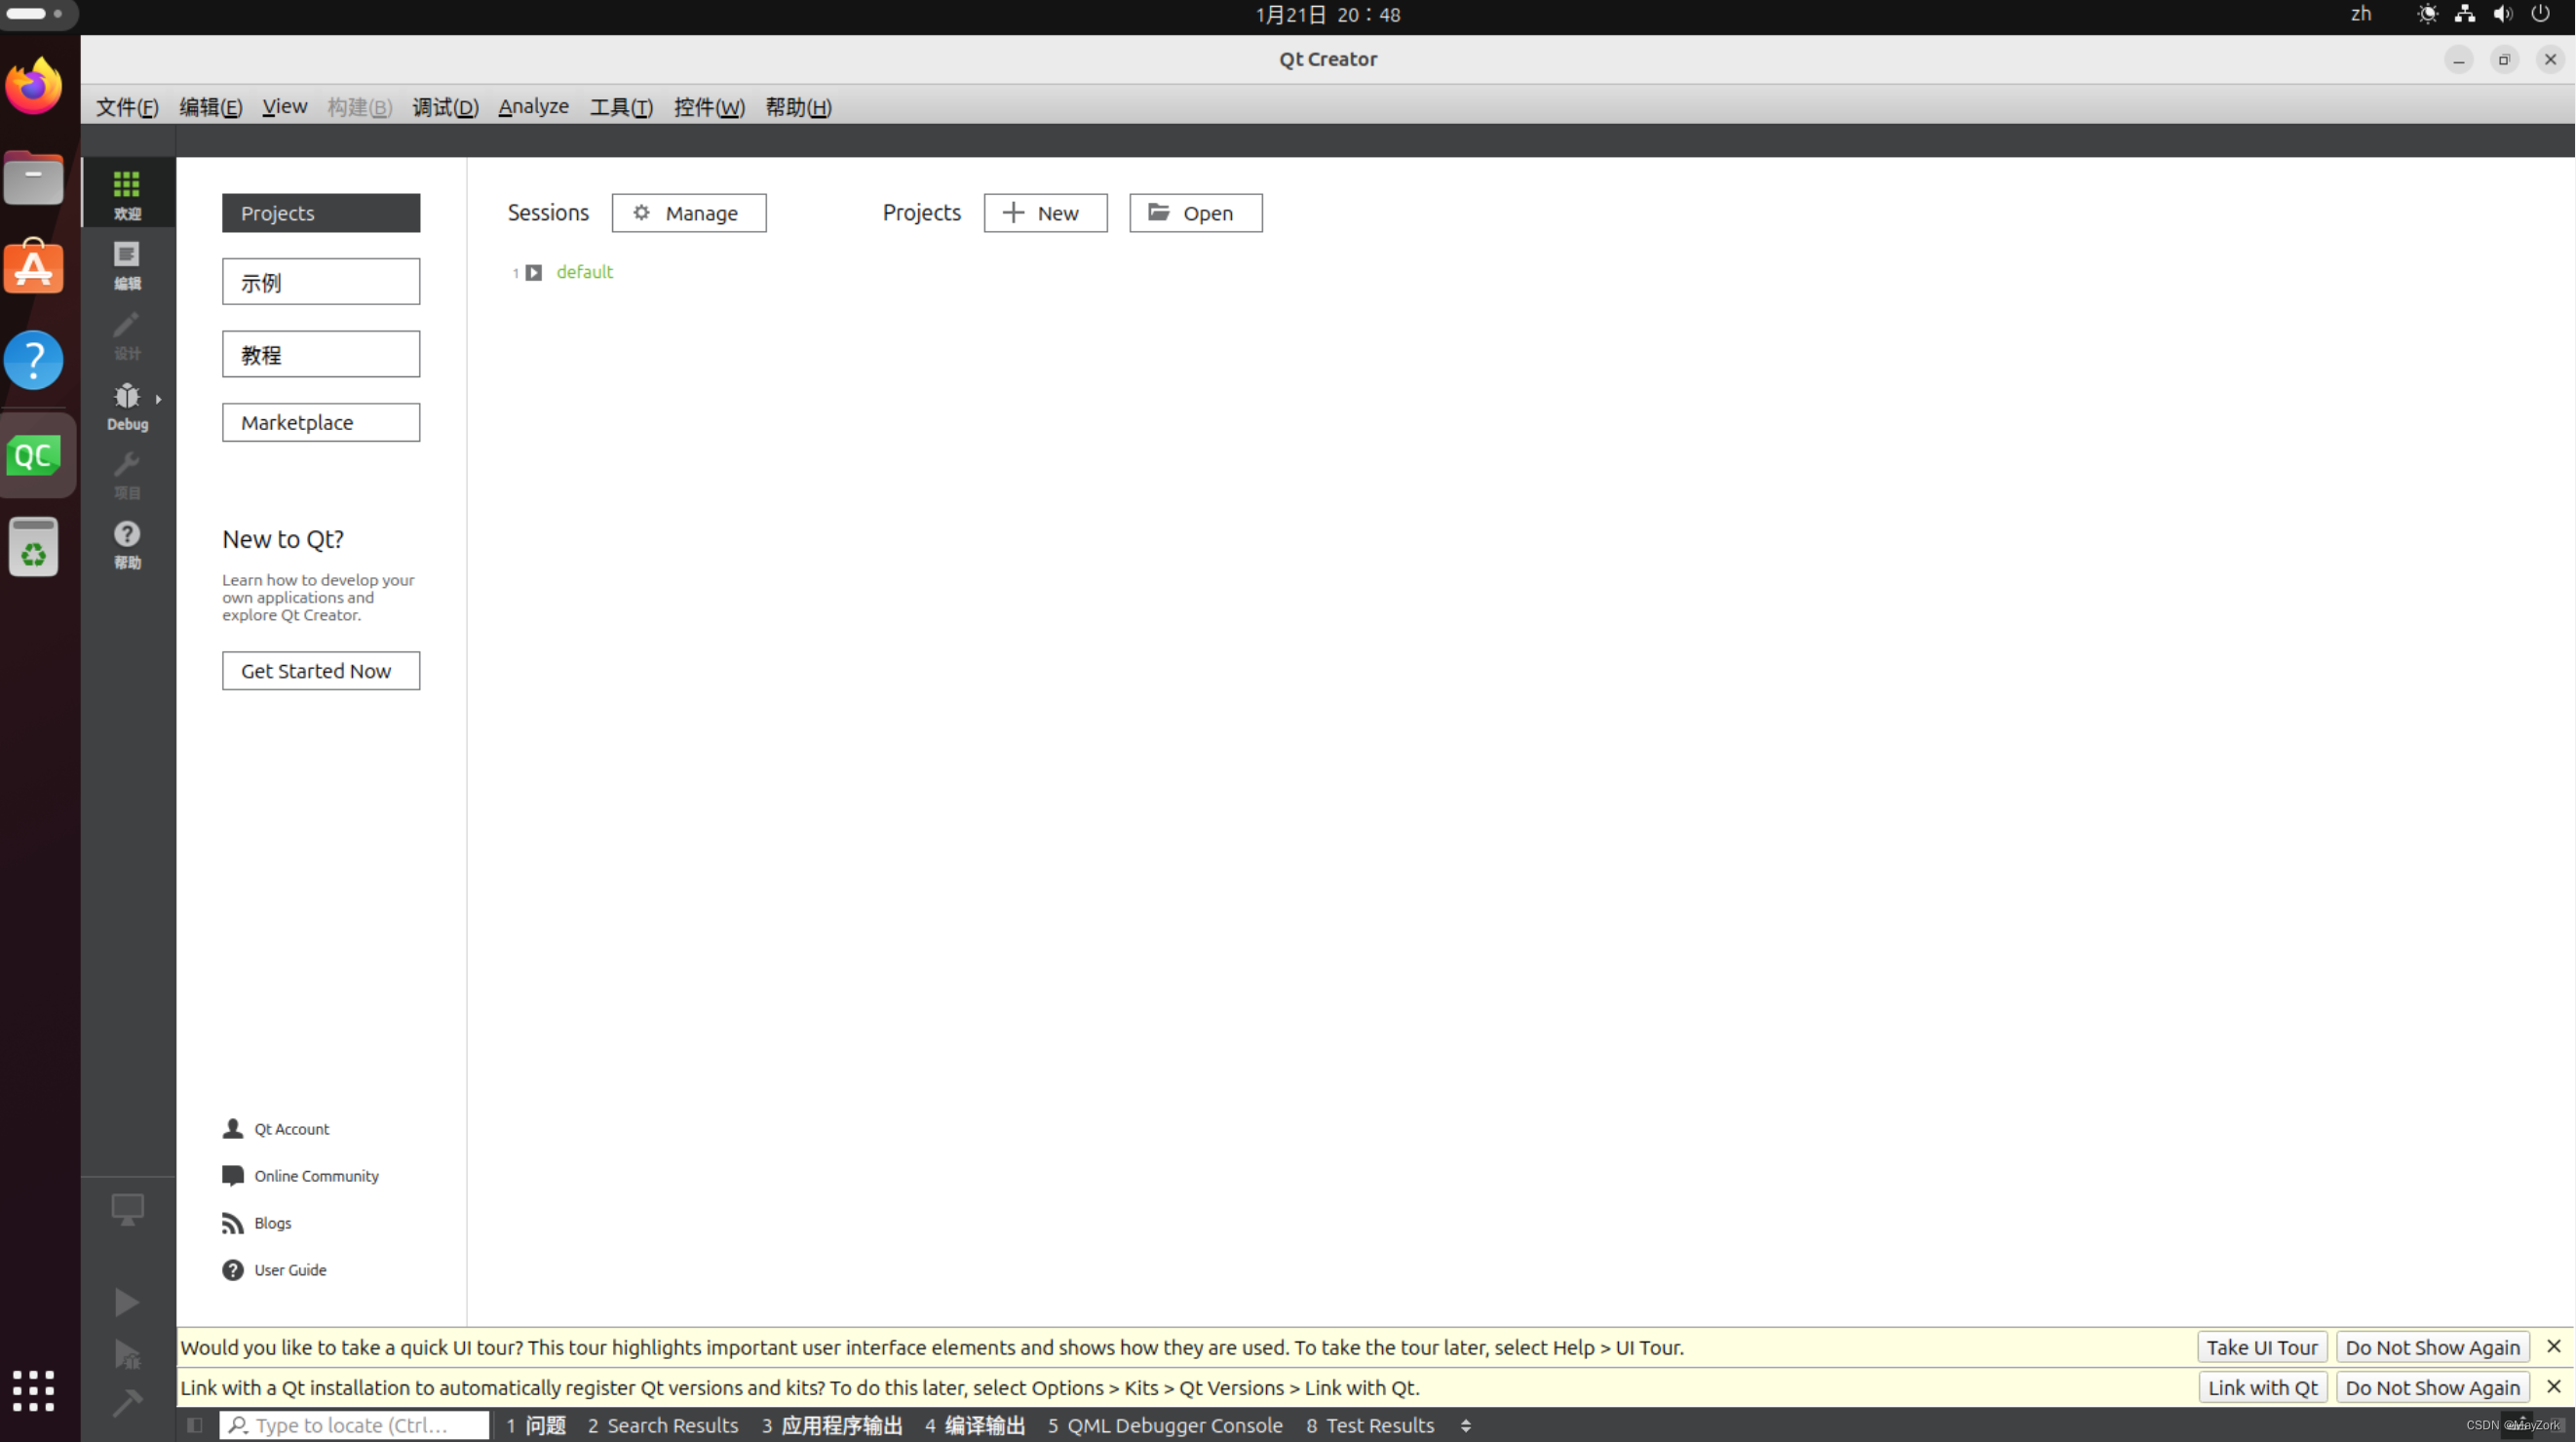Expand the default session entry arrow
The image size is (2576, 1442).
[534, 272]
